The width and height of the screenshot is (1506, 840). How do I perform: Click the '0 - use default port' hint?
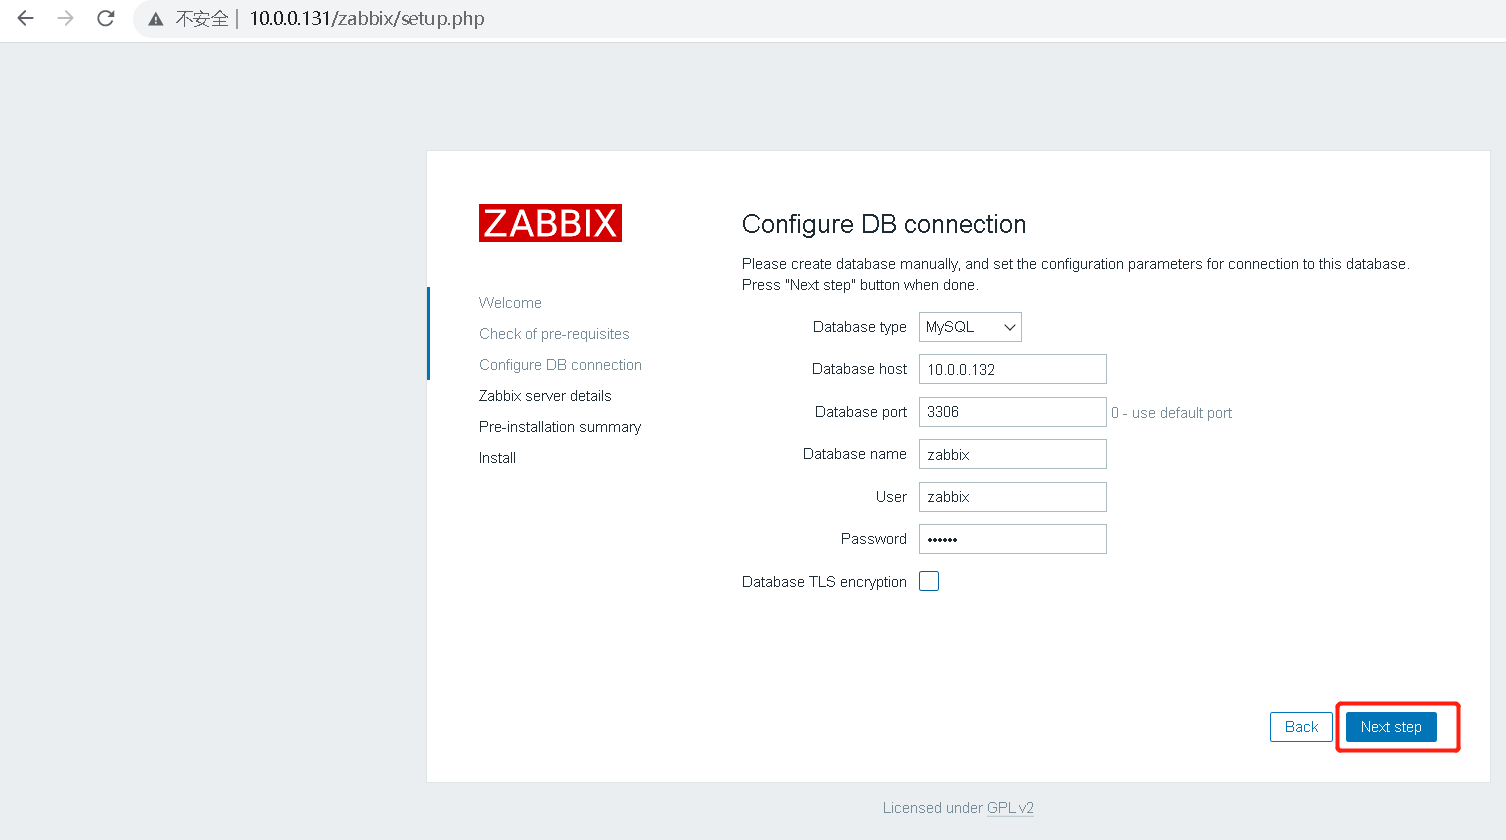coord(1172,413)
